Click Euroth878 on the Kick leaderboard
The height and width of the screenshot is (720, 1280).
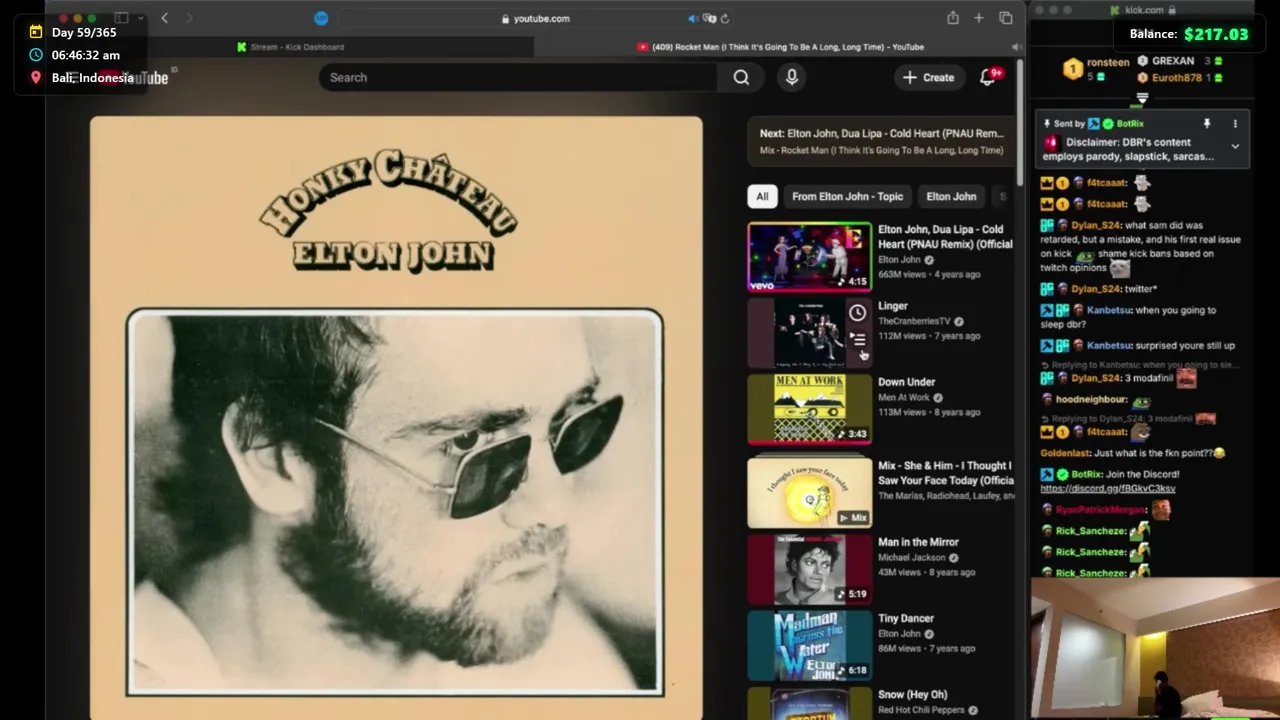click(x=1176, y=77)
